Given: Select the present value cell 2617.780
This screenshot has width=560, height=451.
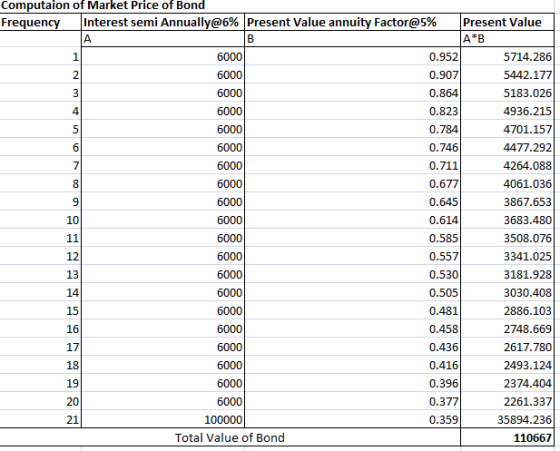Looking at the screenshot, I should pyautogui.click(x=508, y=347).
